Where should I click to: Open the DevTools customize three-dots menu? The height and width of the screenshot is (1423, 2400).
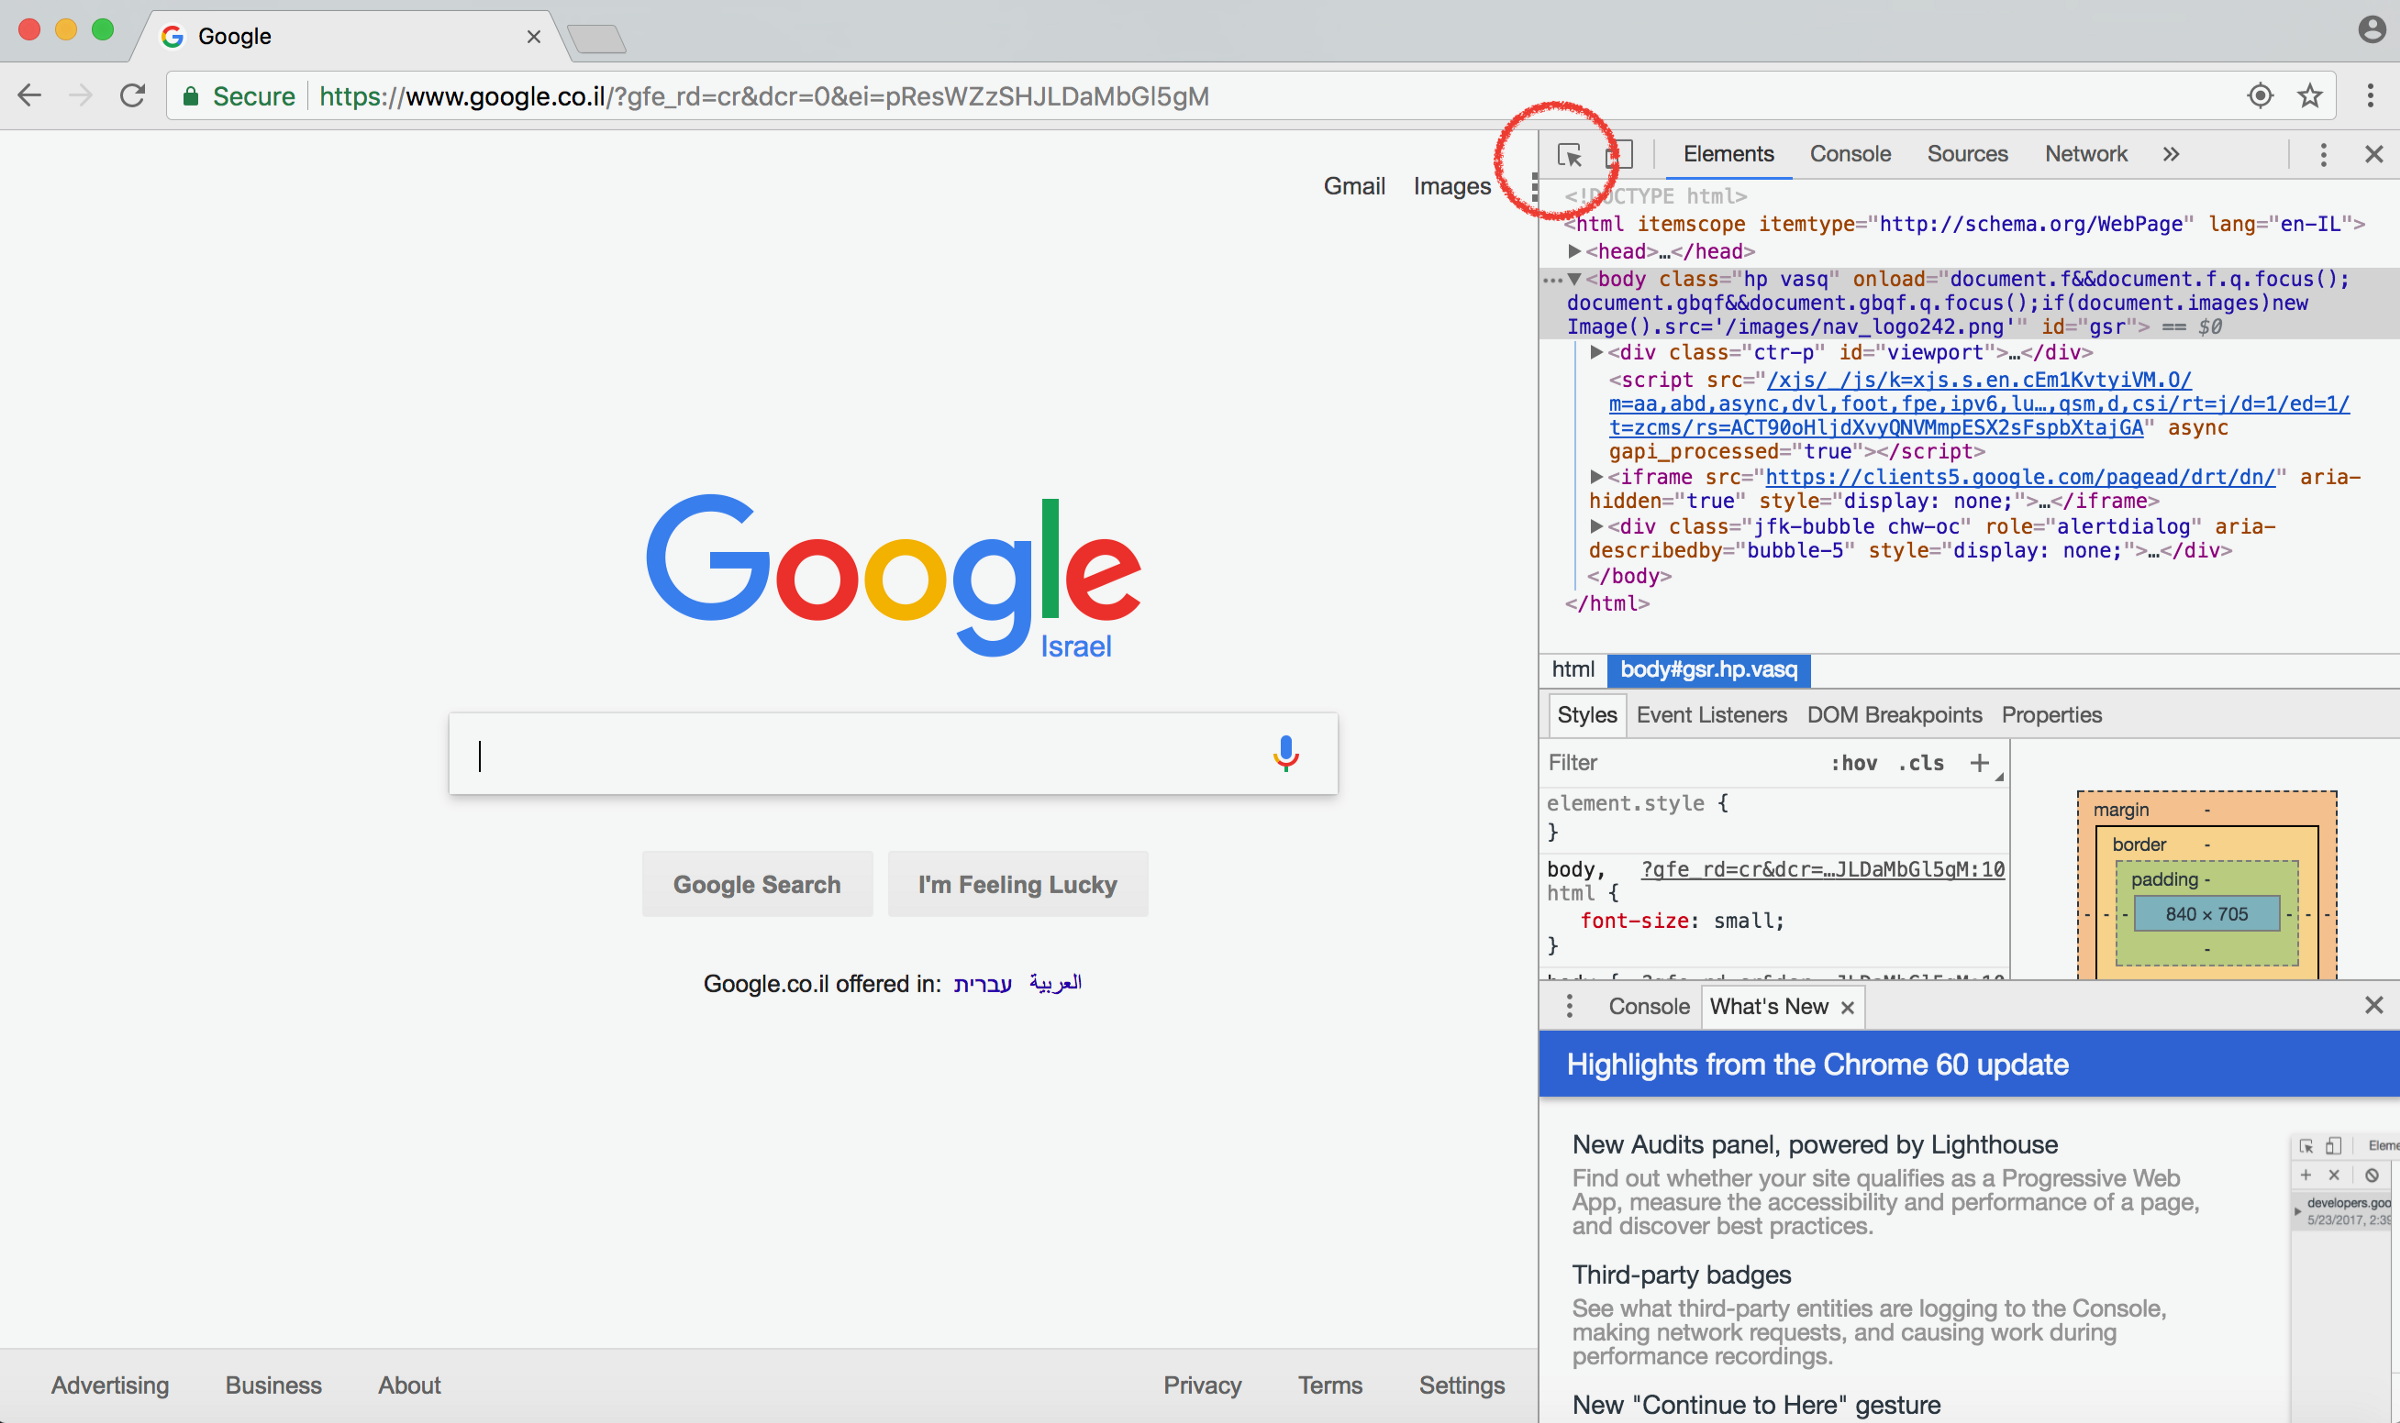(x=2323, y=154)
